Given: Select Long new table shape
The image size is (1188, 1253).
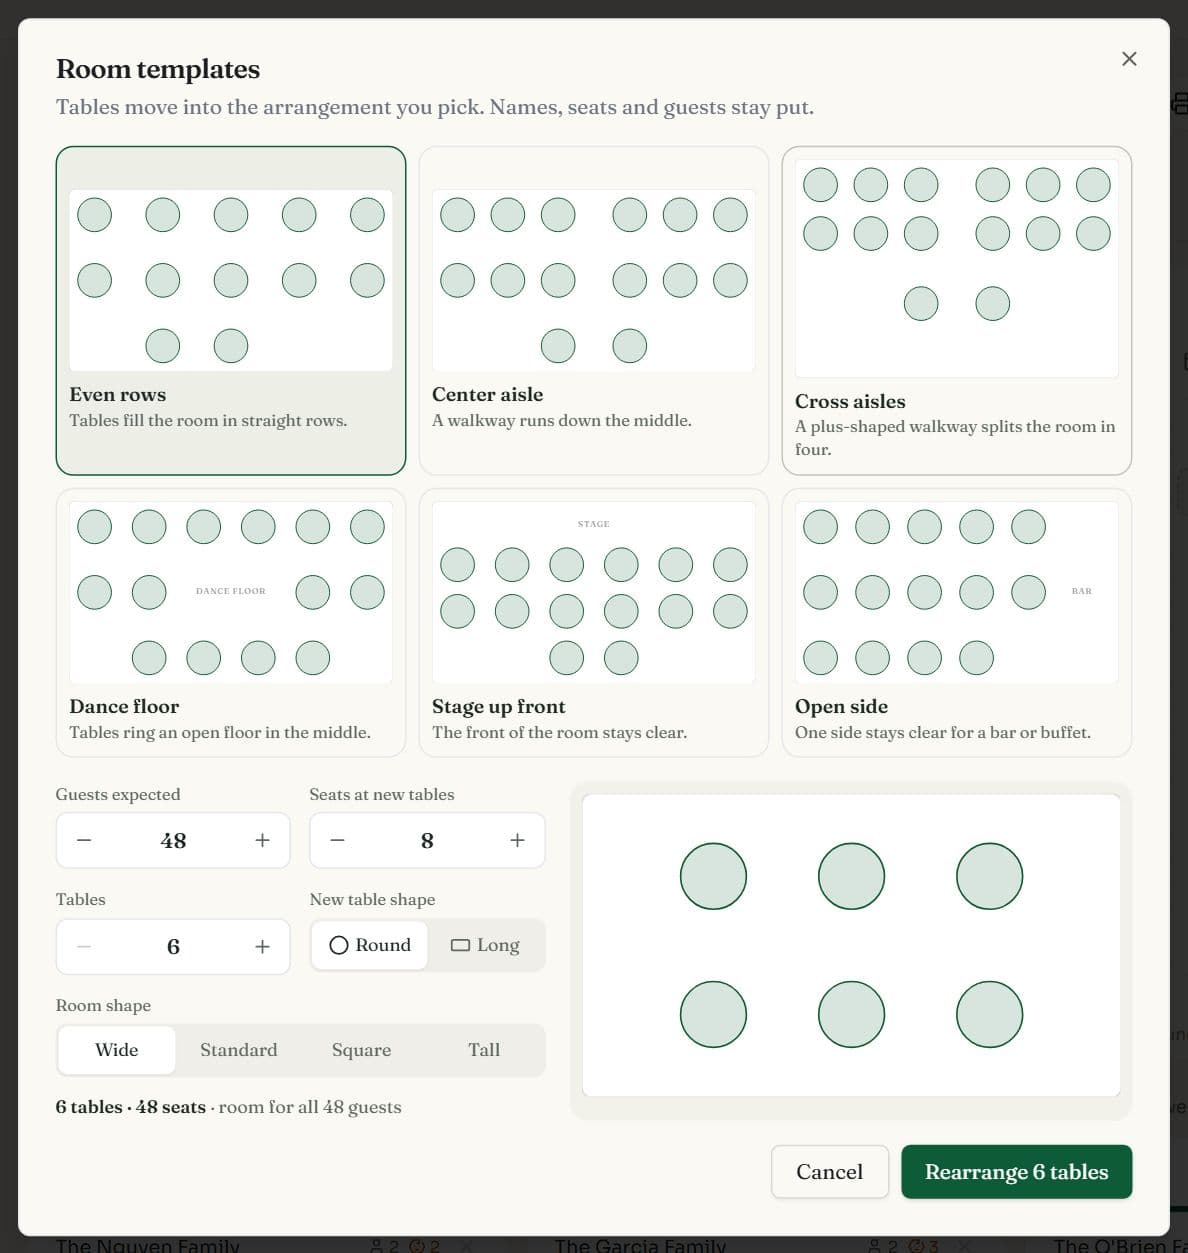Looking at the screenshot, I should click(x=485, y=945).
